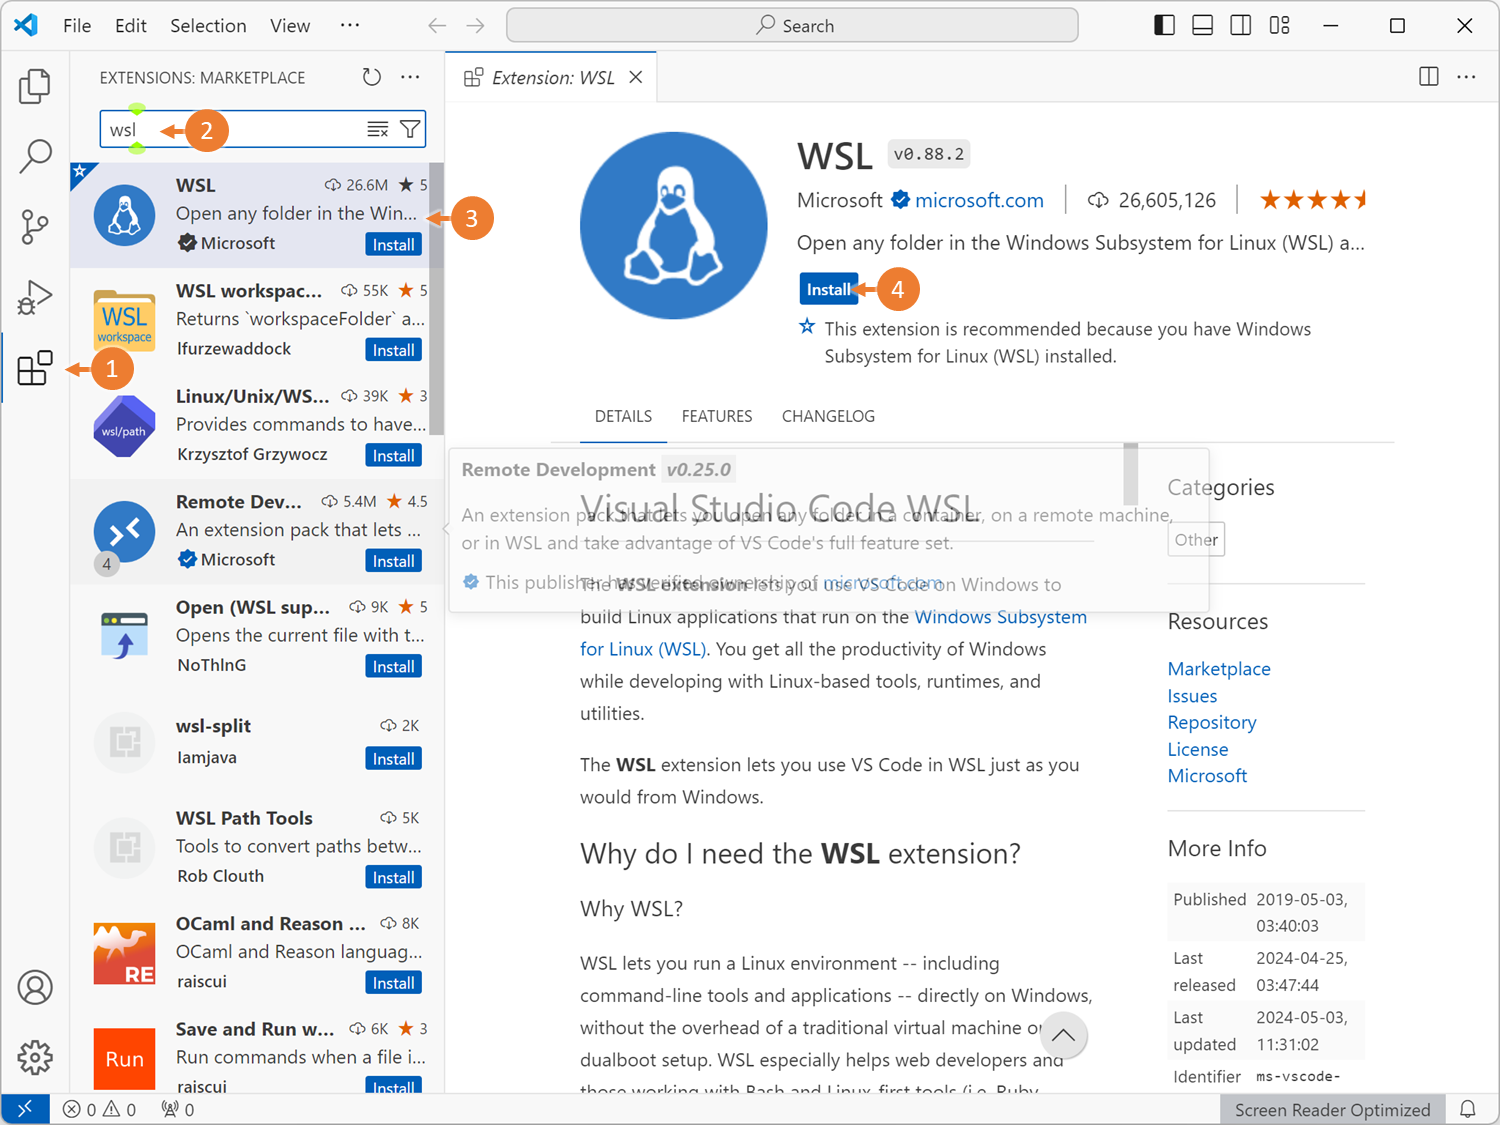Install the WSL extension from details page
Screen dimensions: 1500x1125
pyautogui.click(x=829, y=289)
